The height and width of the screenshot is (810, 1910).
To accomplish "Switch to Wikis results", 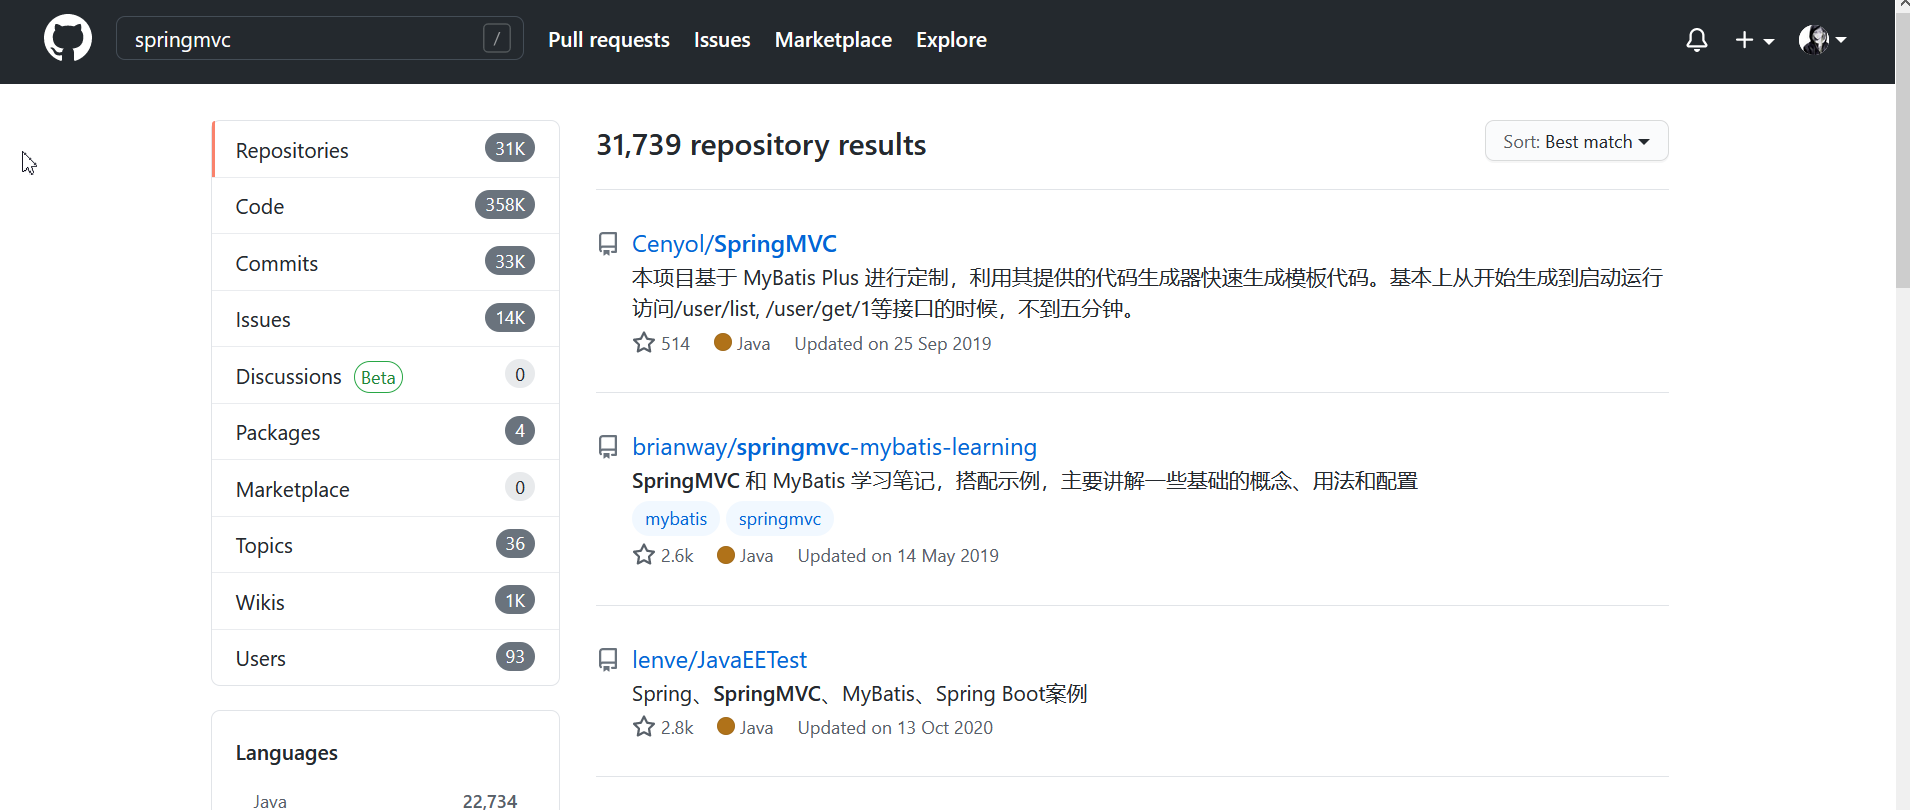I will pos(386,602).
